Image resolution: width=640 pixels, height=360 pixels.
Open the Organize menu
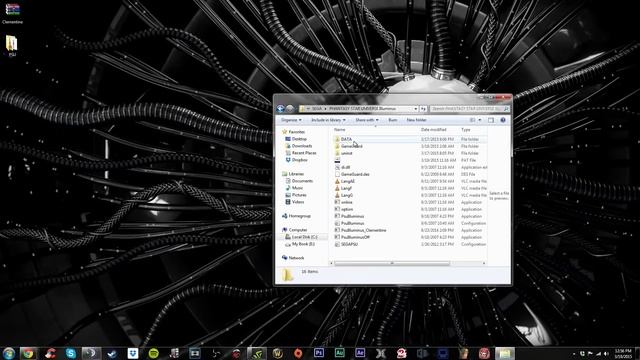click(291, 120)
